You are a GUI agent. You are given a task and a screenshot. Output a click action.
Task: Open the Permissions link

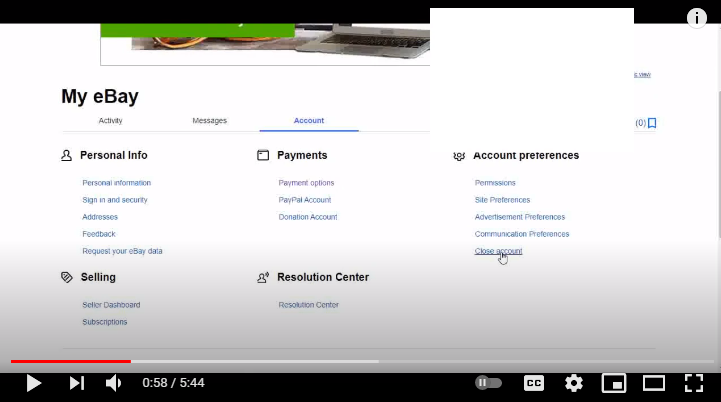pyautogui.click(x=495, y=183)
